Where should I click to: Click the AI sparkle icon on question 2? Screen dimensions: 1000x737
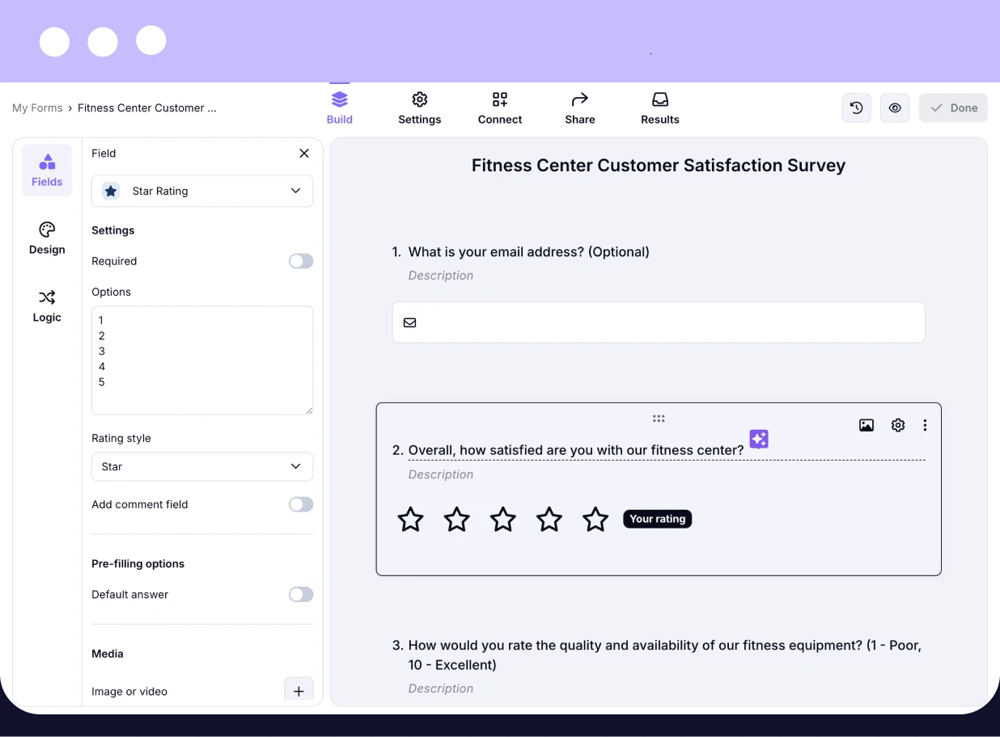(758, 438)
